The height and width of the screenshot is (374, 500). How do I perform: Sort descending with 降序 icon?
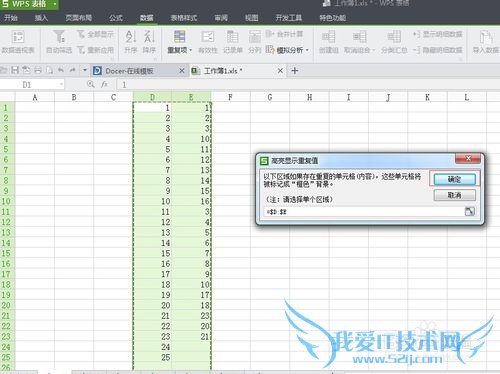point(149,37)
